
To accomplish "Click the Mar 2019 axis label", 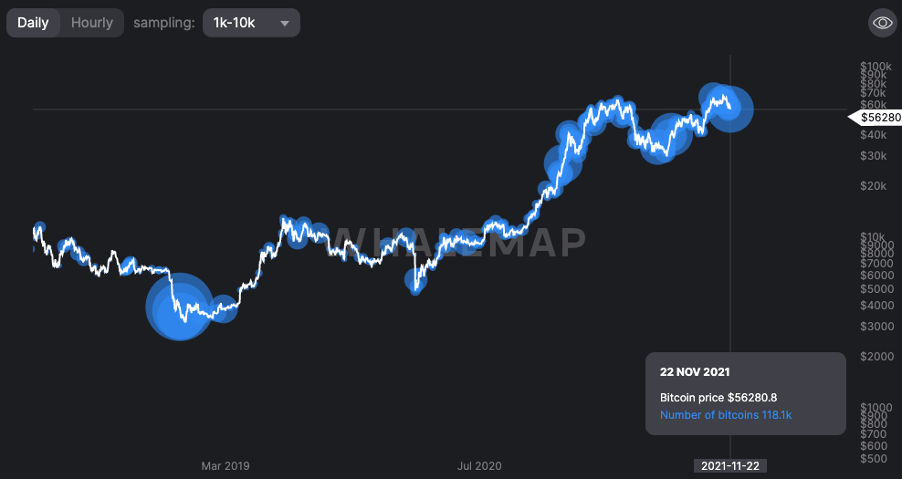I will click(x=225, y=466).
